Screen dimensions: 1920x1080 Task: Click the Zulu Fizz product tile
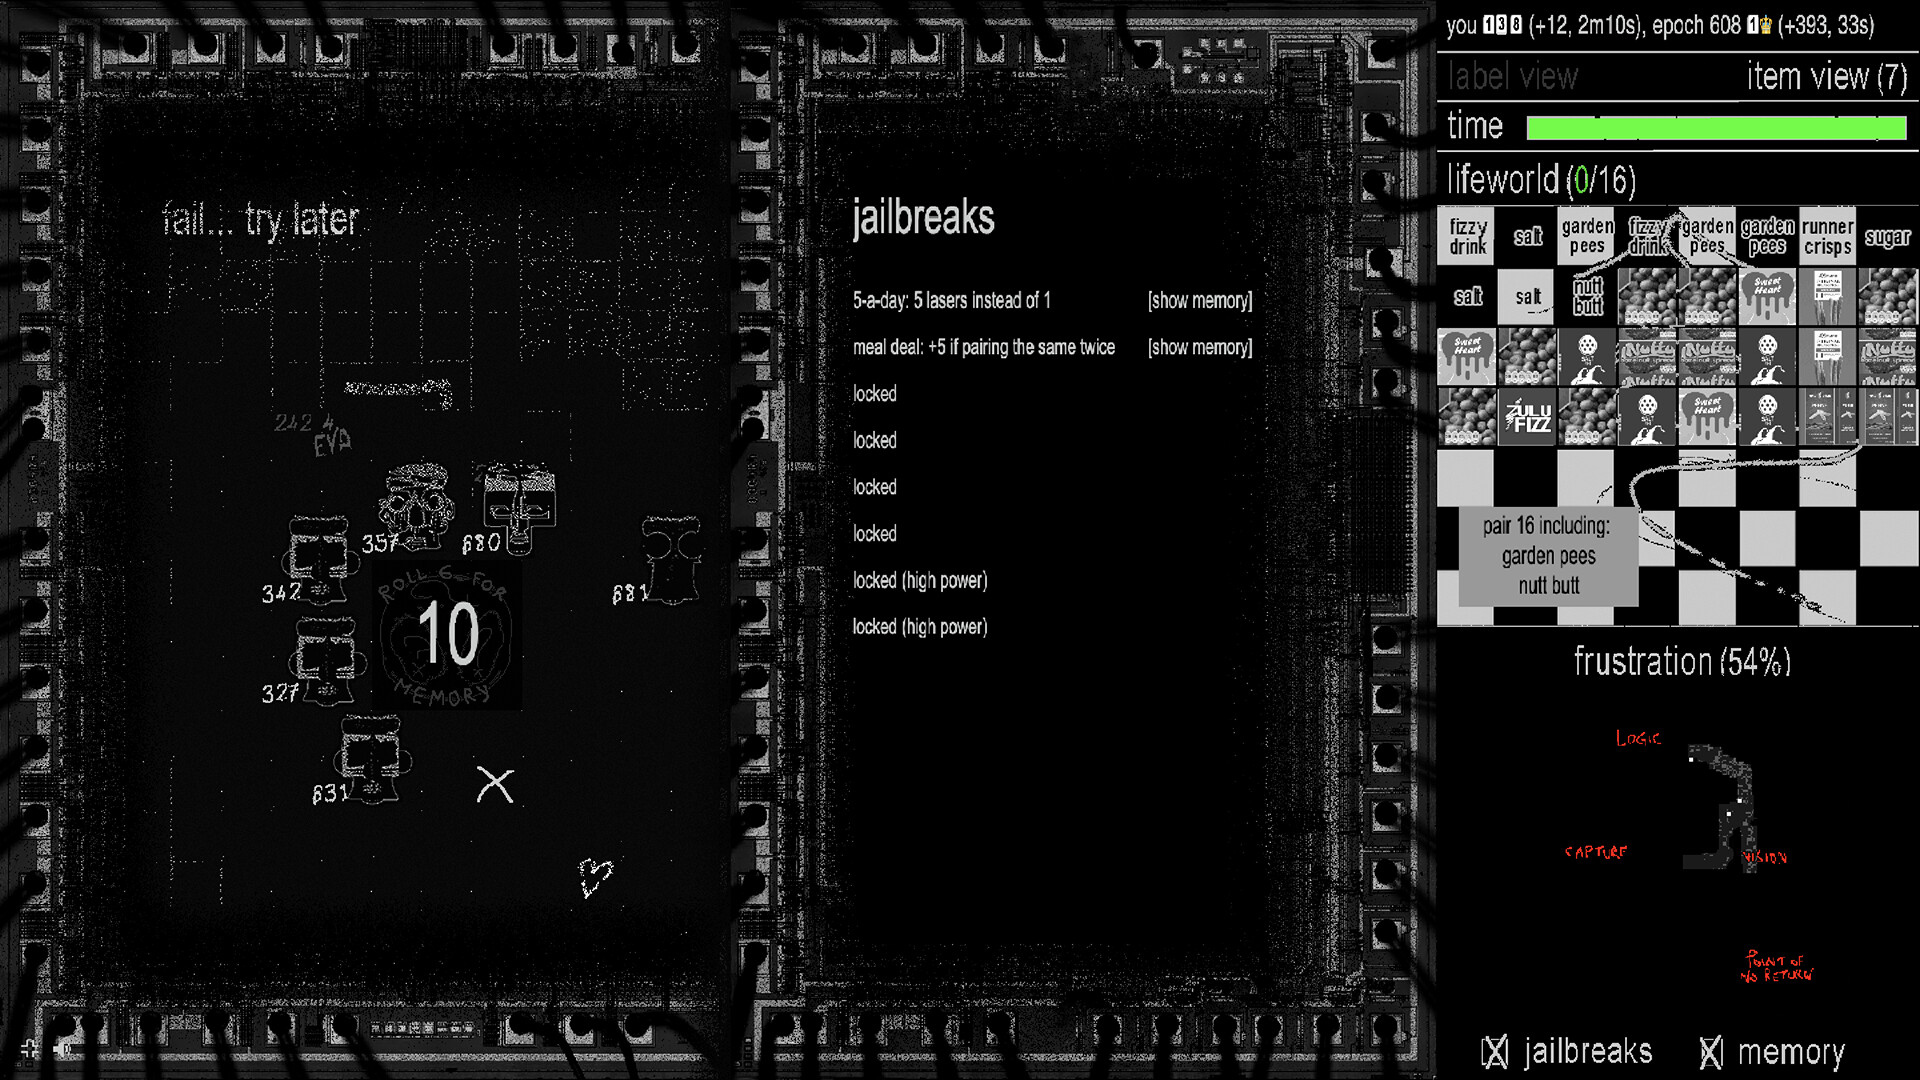point(1527,416)
